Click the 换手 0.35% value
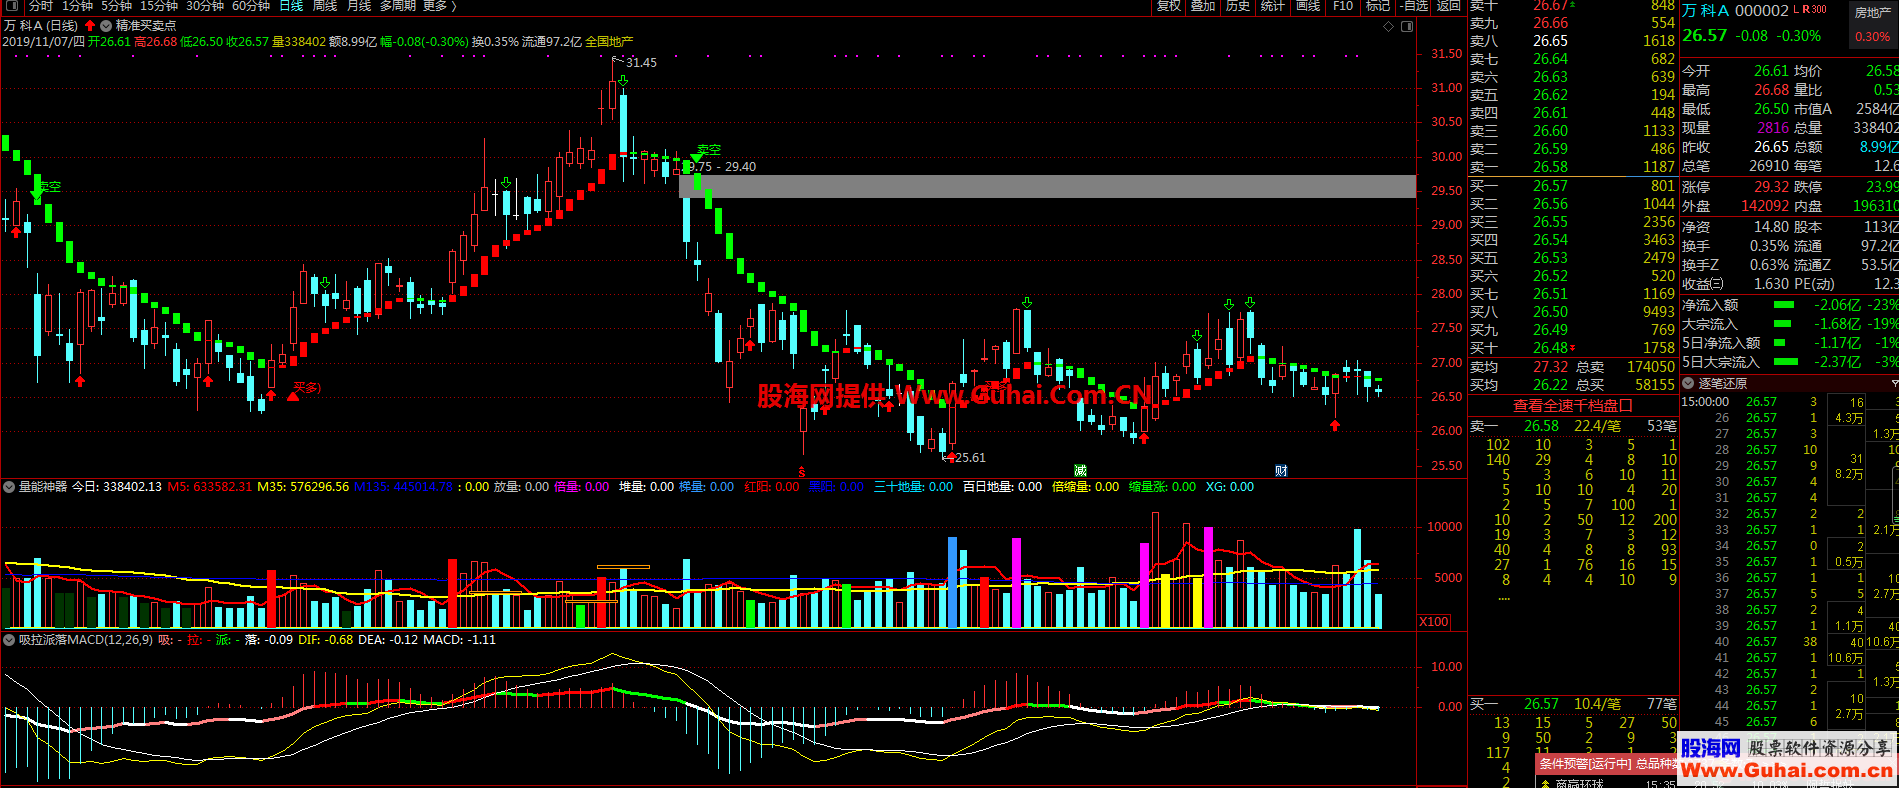 [1769, 246]
